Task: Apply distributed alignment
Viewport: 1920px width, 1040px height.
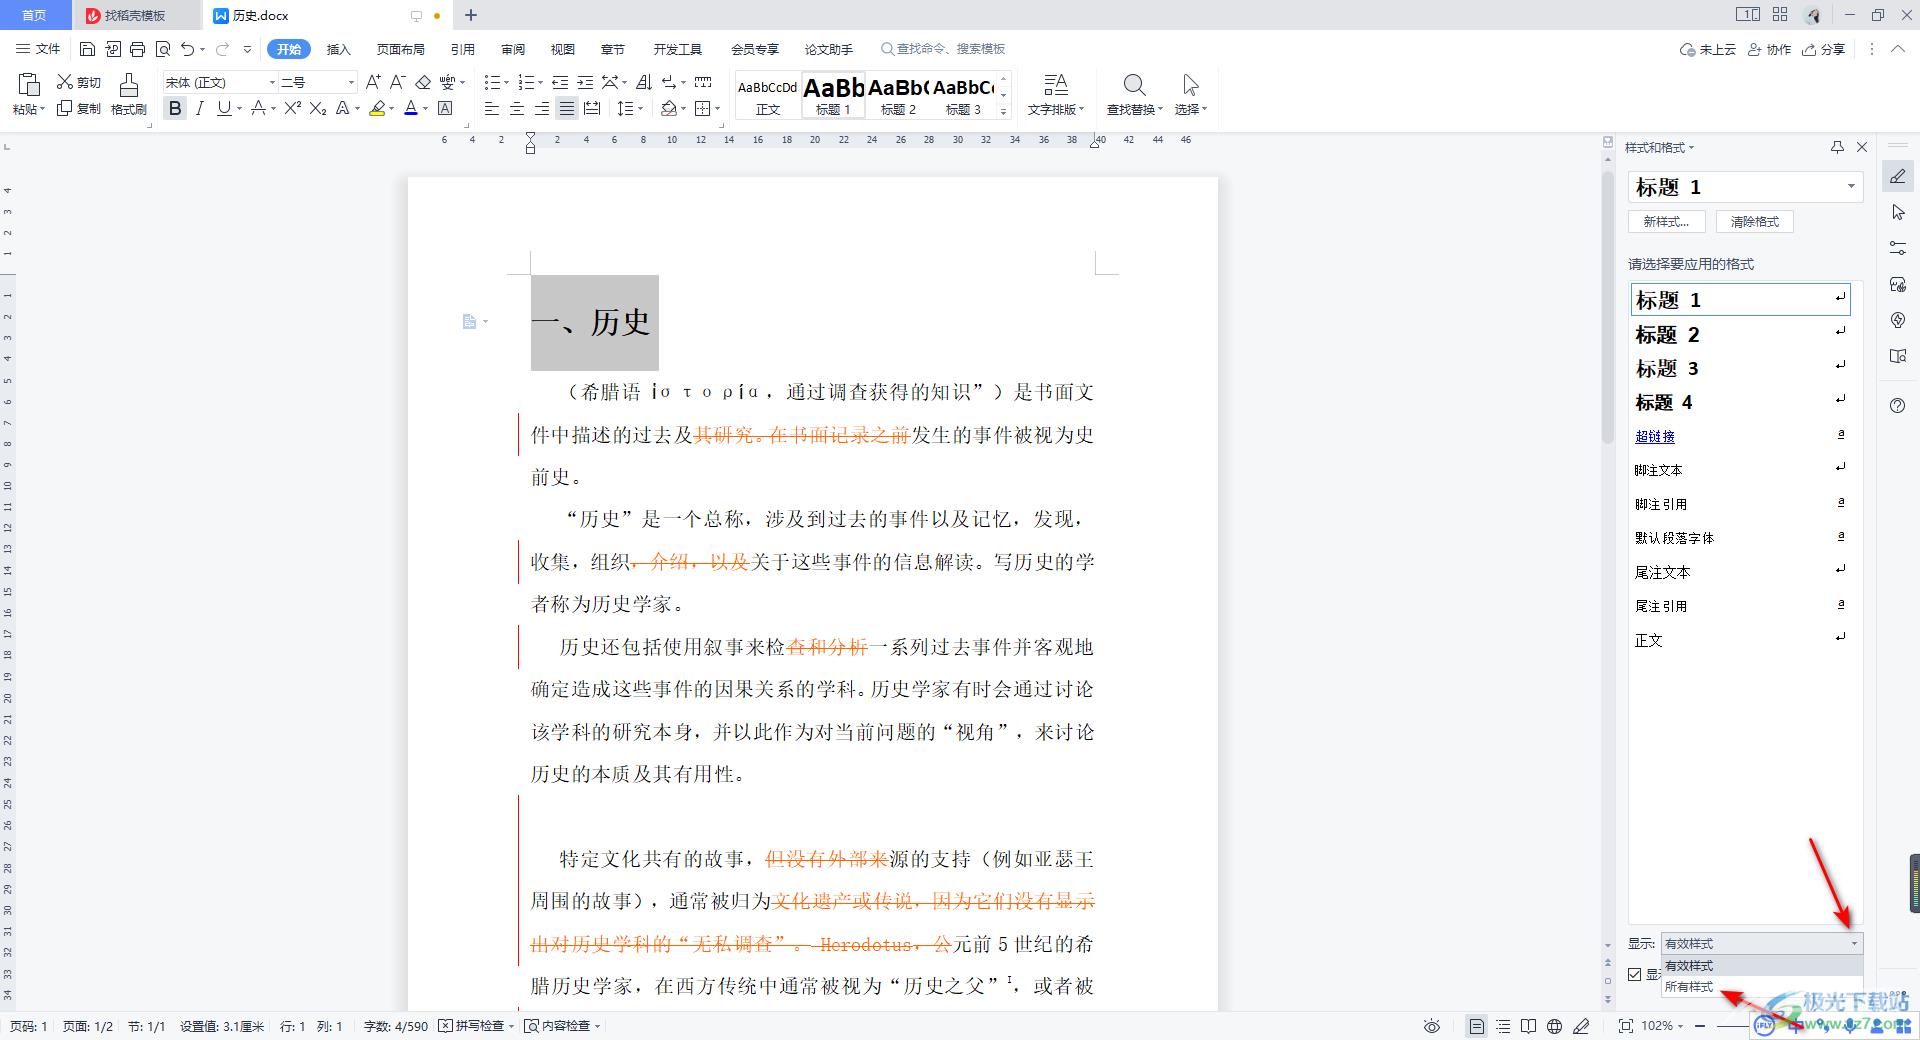Action: 592,108
